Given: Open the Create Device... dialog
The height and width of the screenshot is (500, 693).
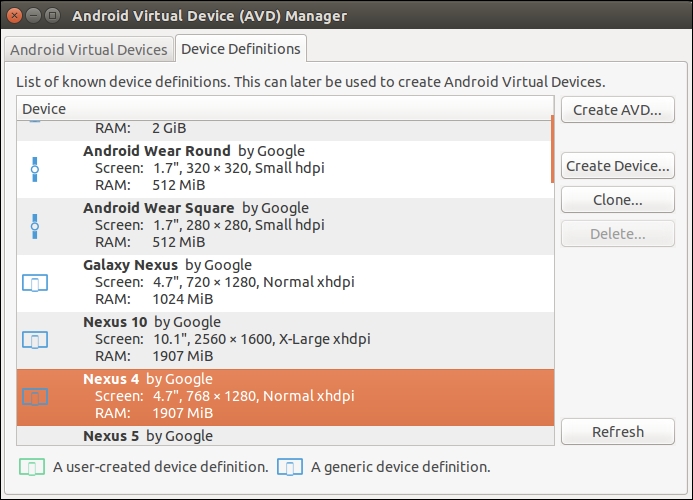Looking at the screenshot, I should [x=617, y=166].
